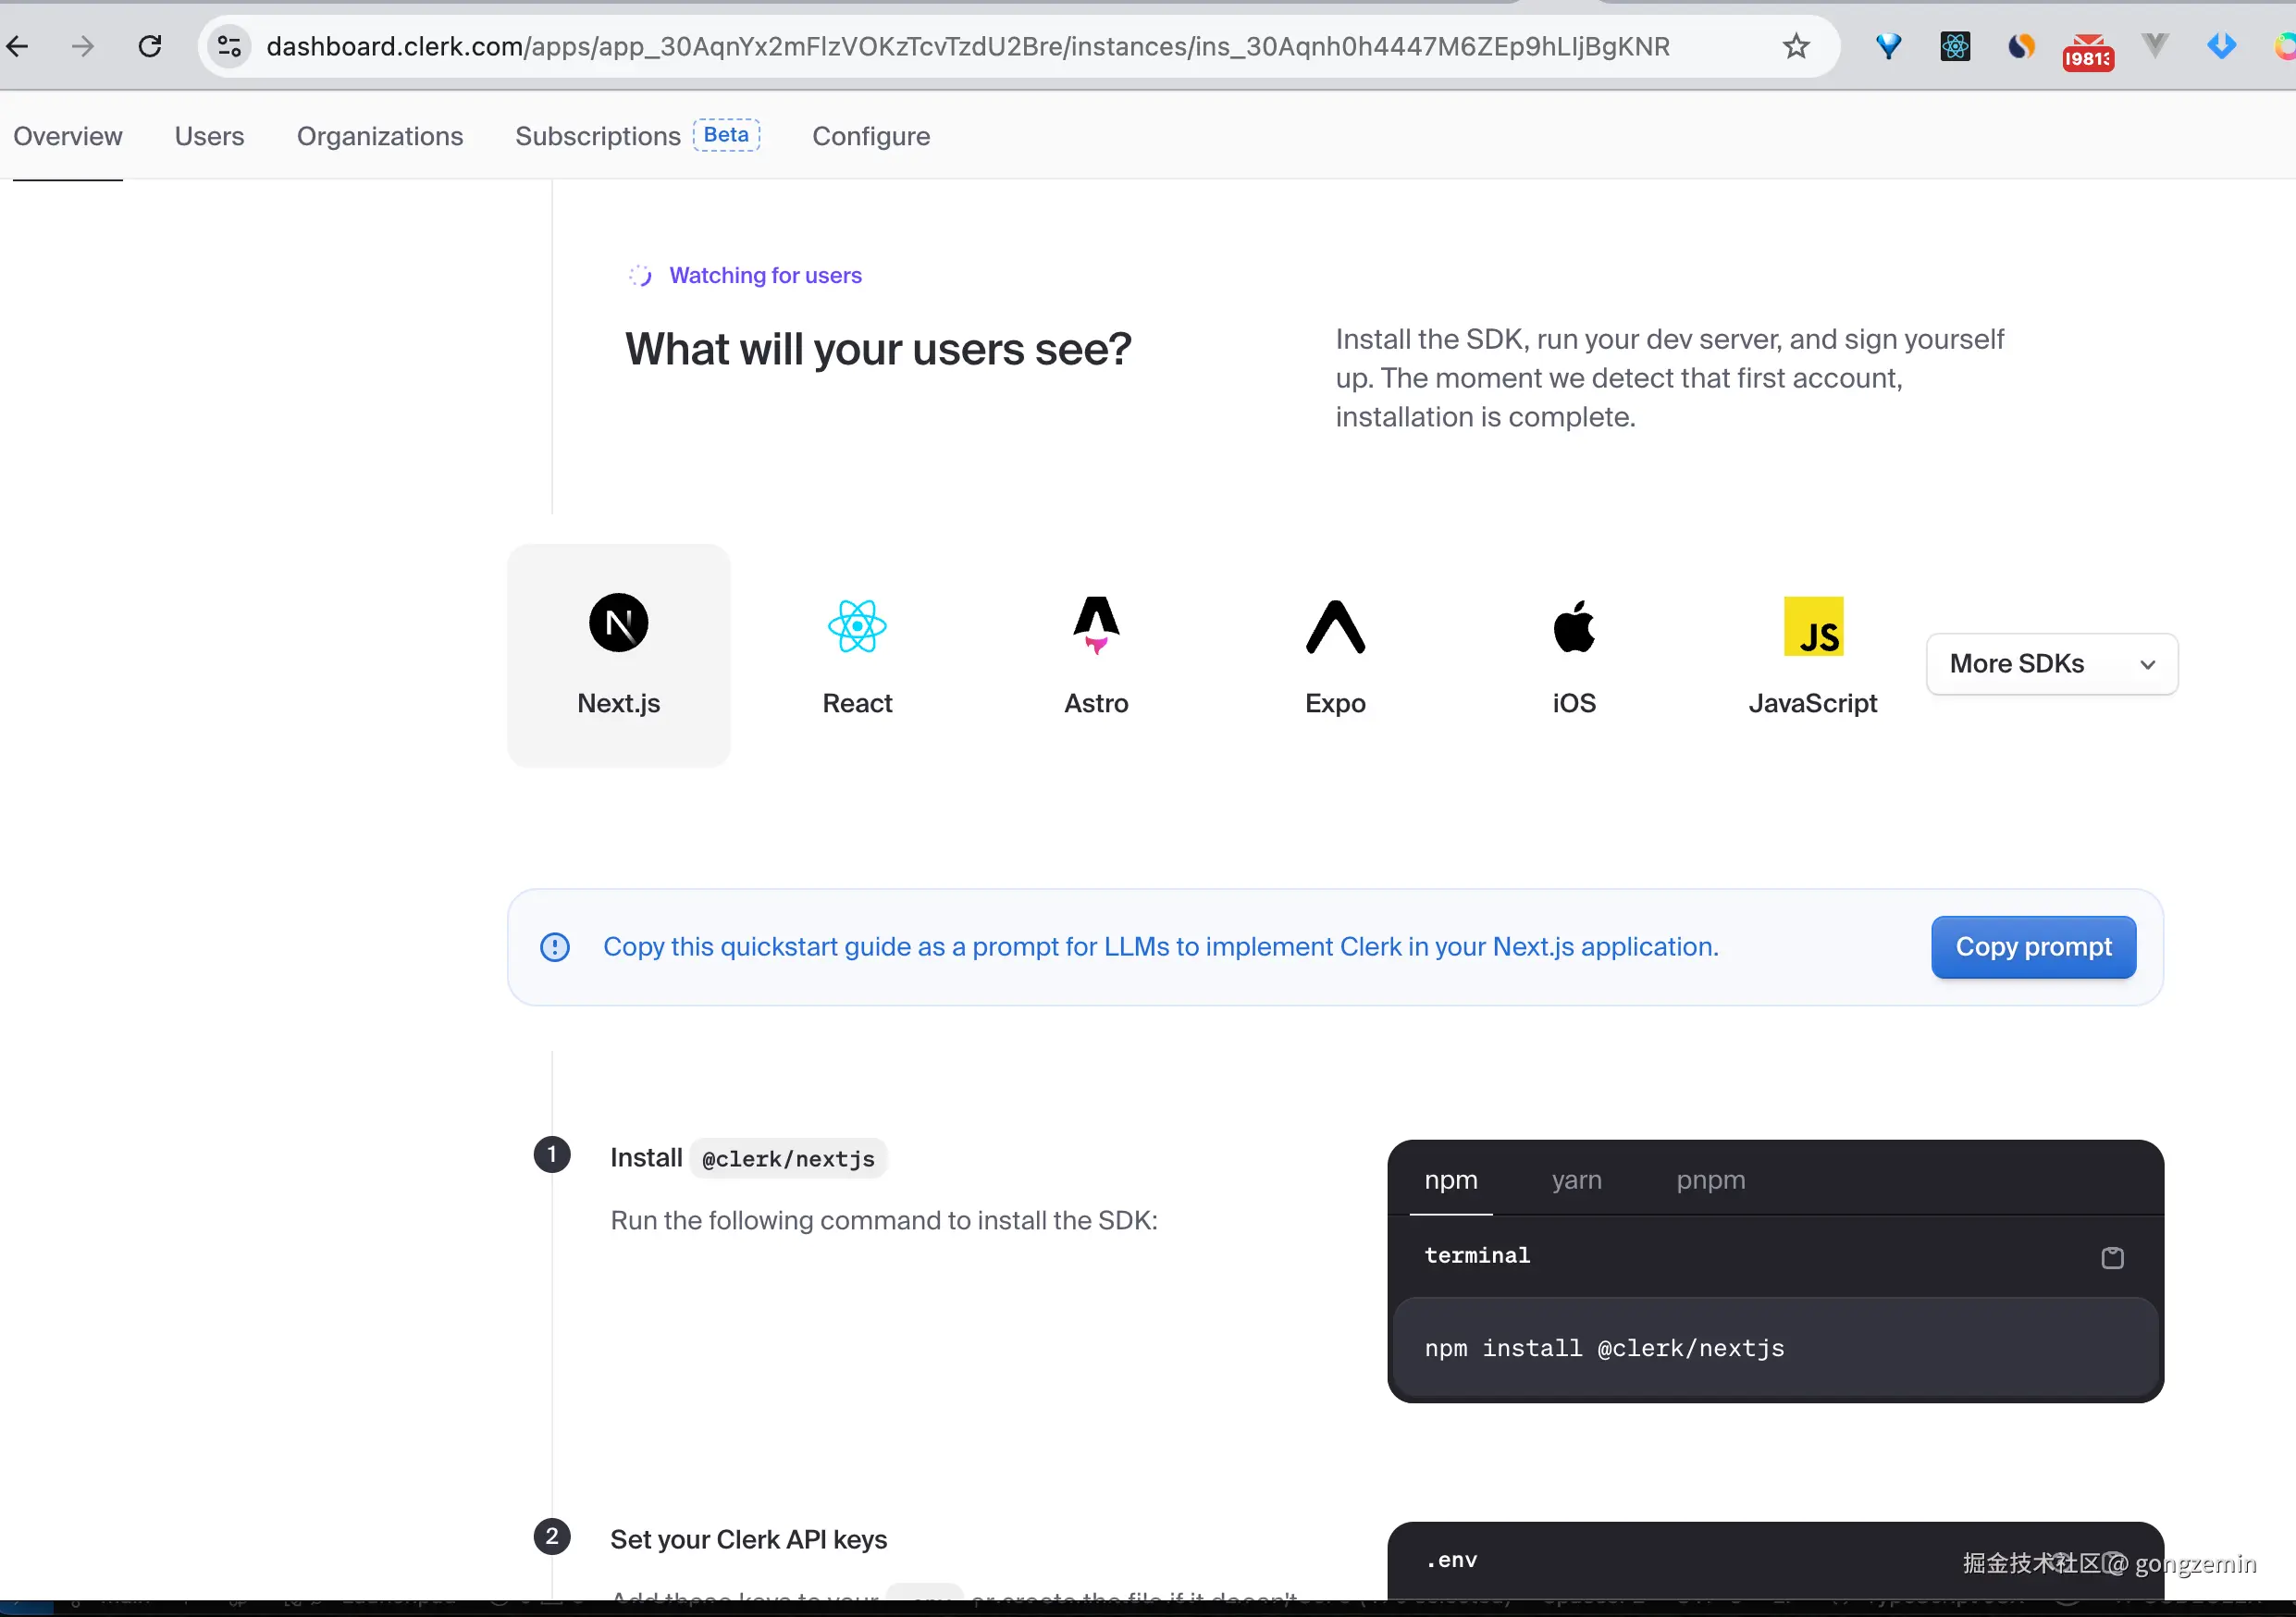Select the JavaScript JS icon

pos(1813,627)
